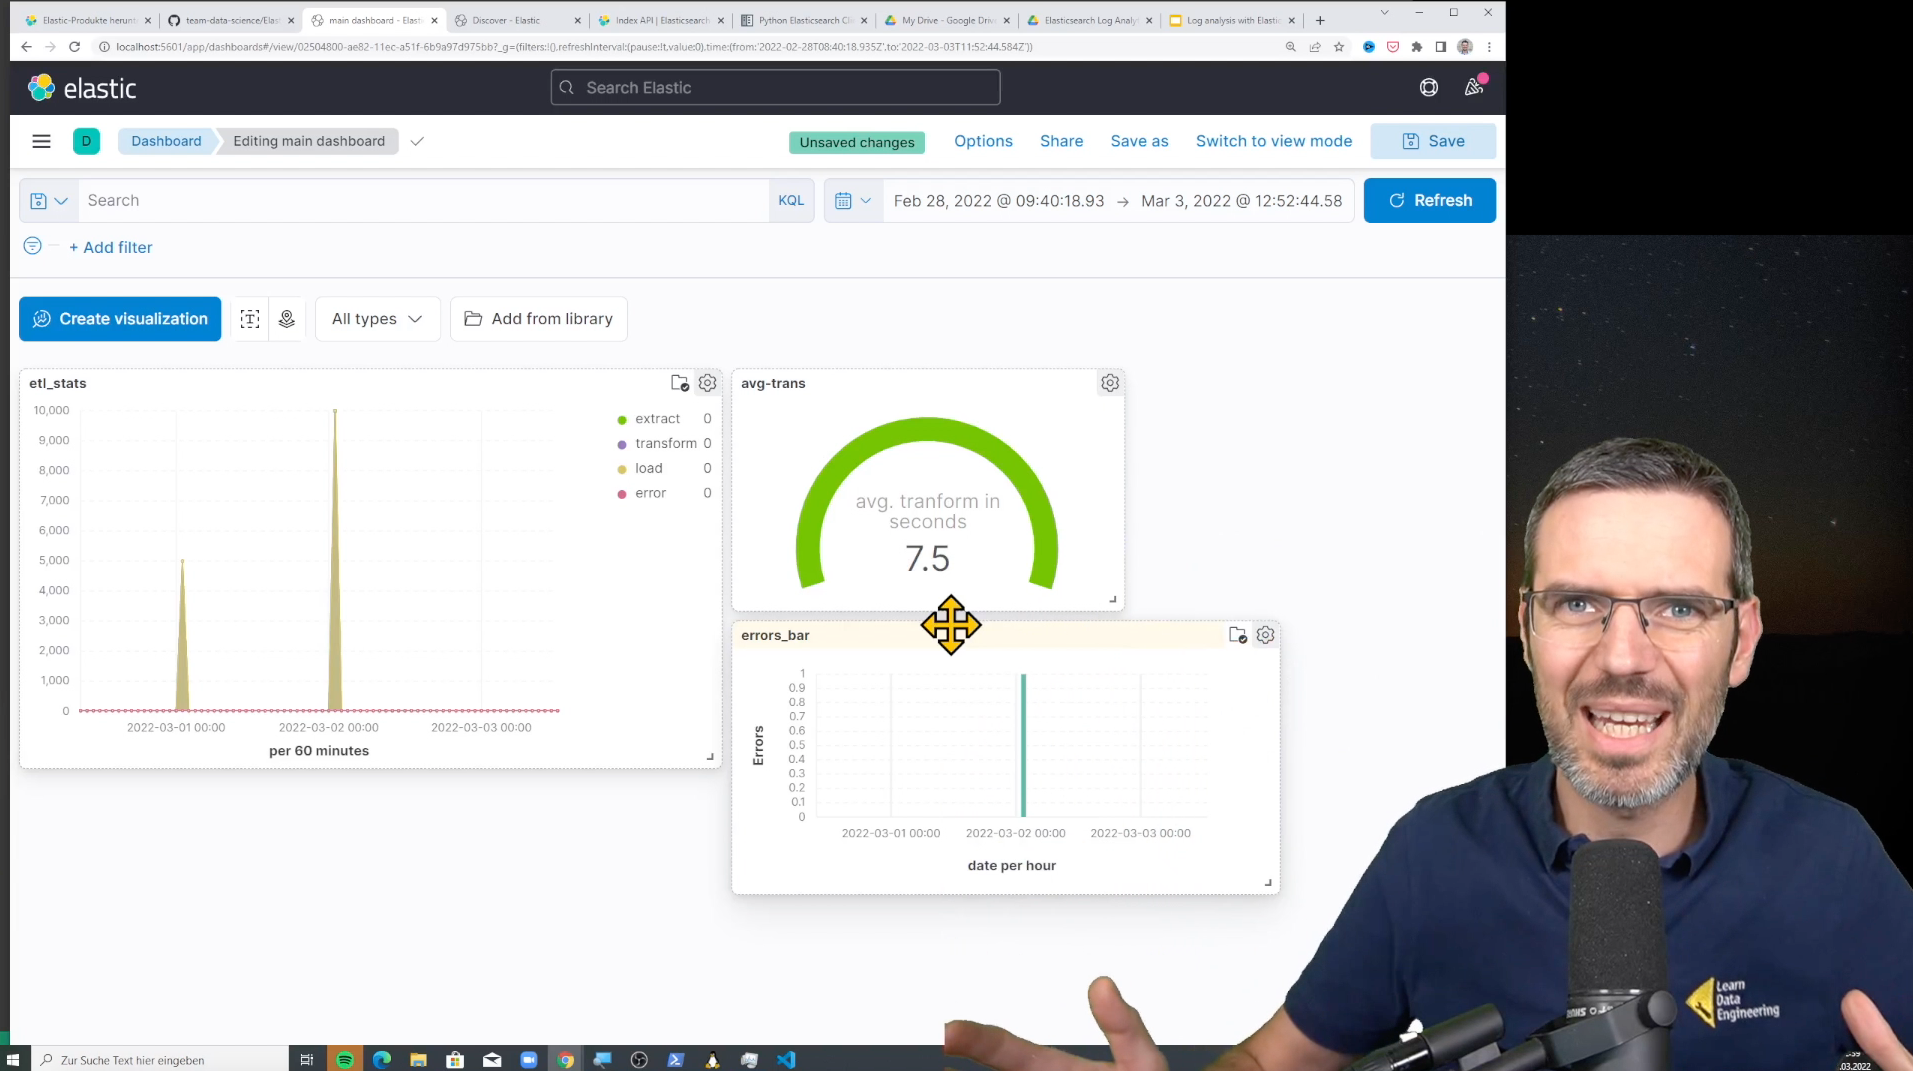Click the Create visualization button
The height and width of the screenshot is (1071, 1913).
120,319
